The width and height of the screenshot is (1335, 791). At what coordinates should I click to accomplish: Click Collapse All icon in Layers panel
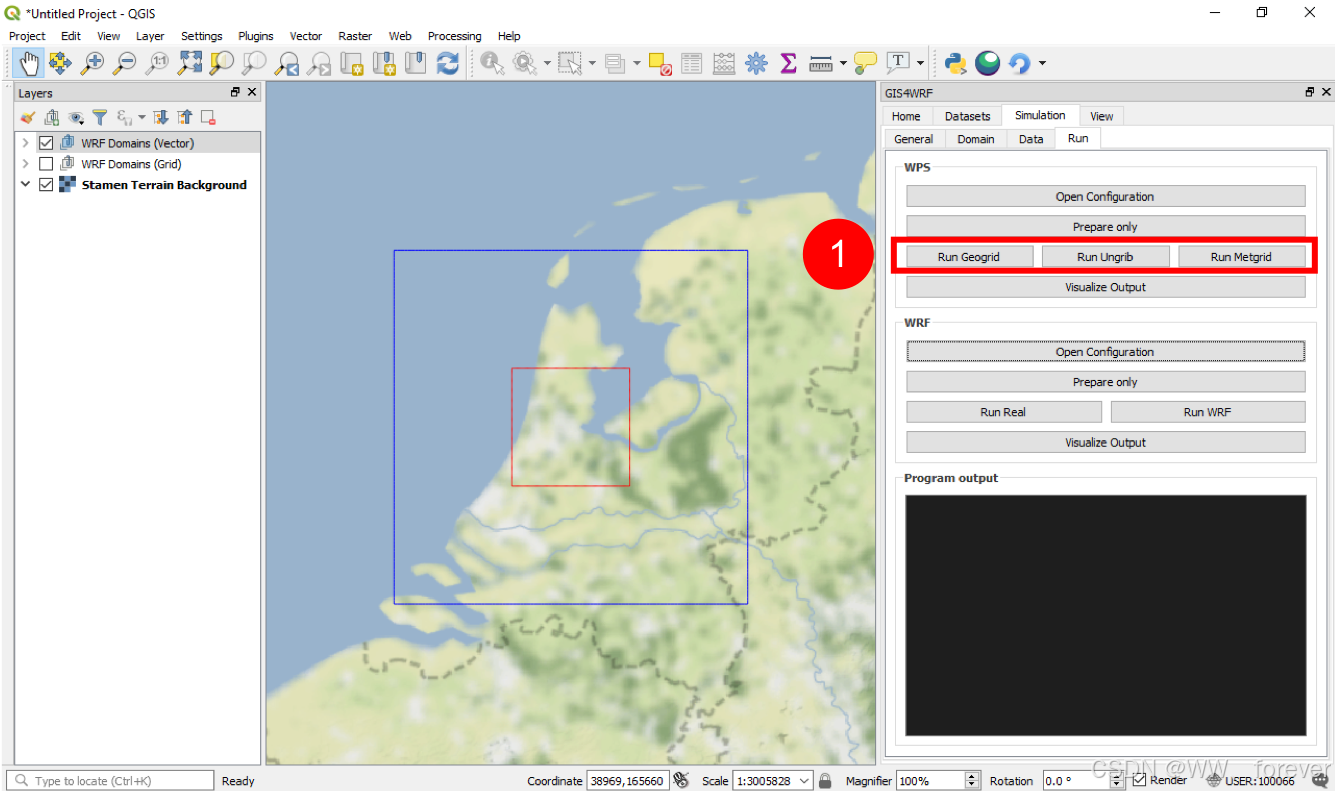(185, 118)
